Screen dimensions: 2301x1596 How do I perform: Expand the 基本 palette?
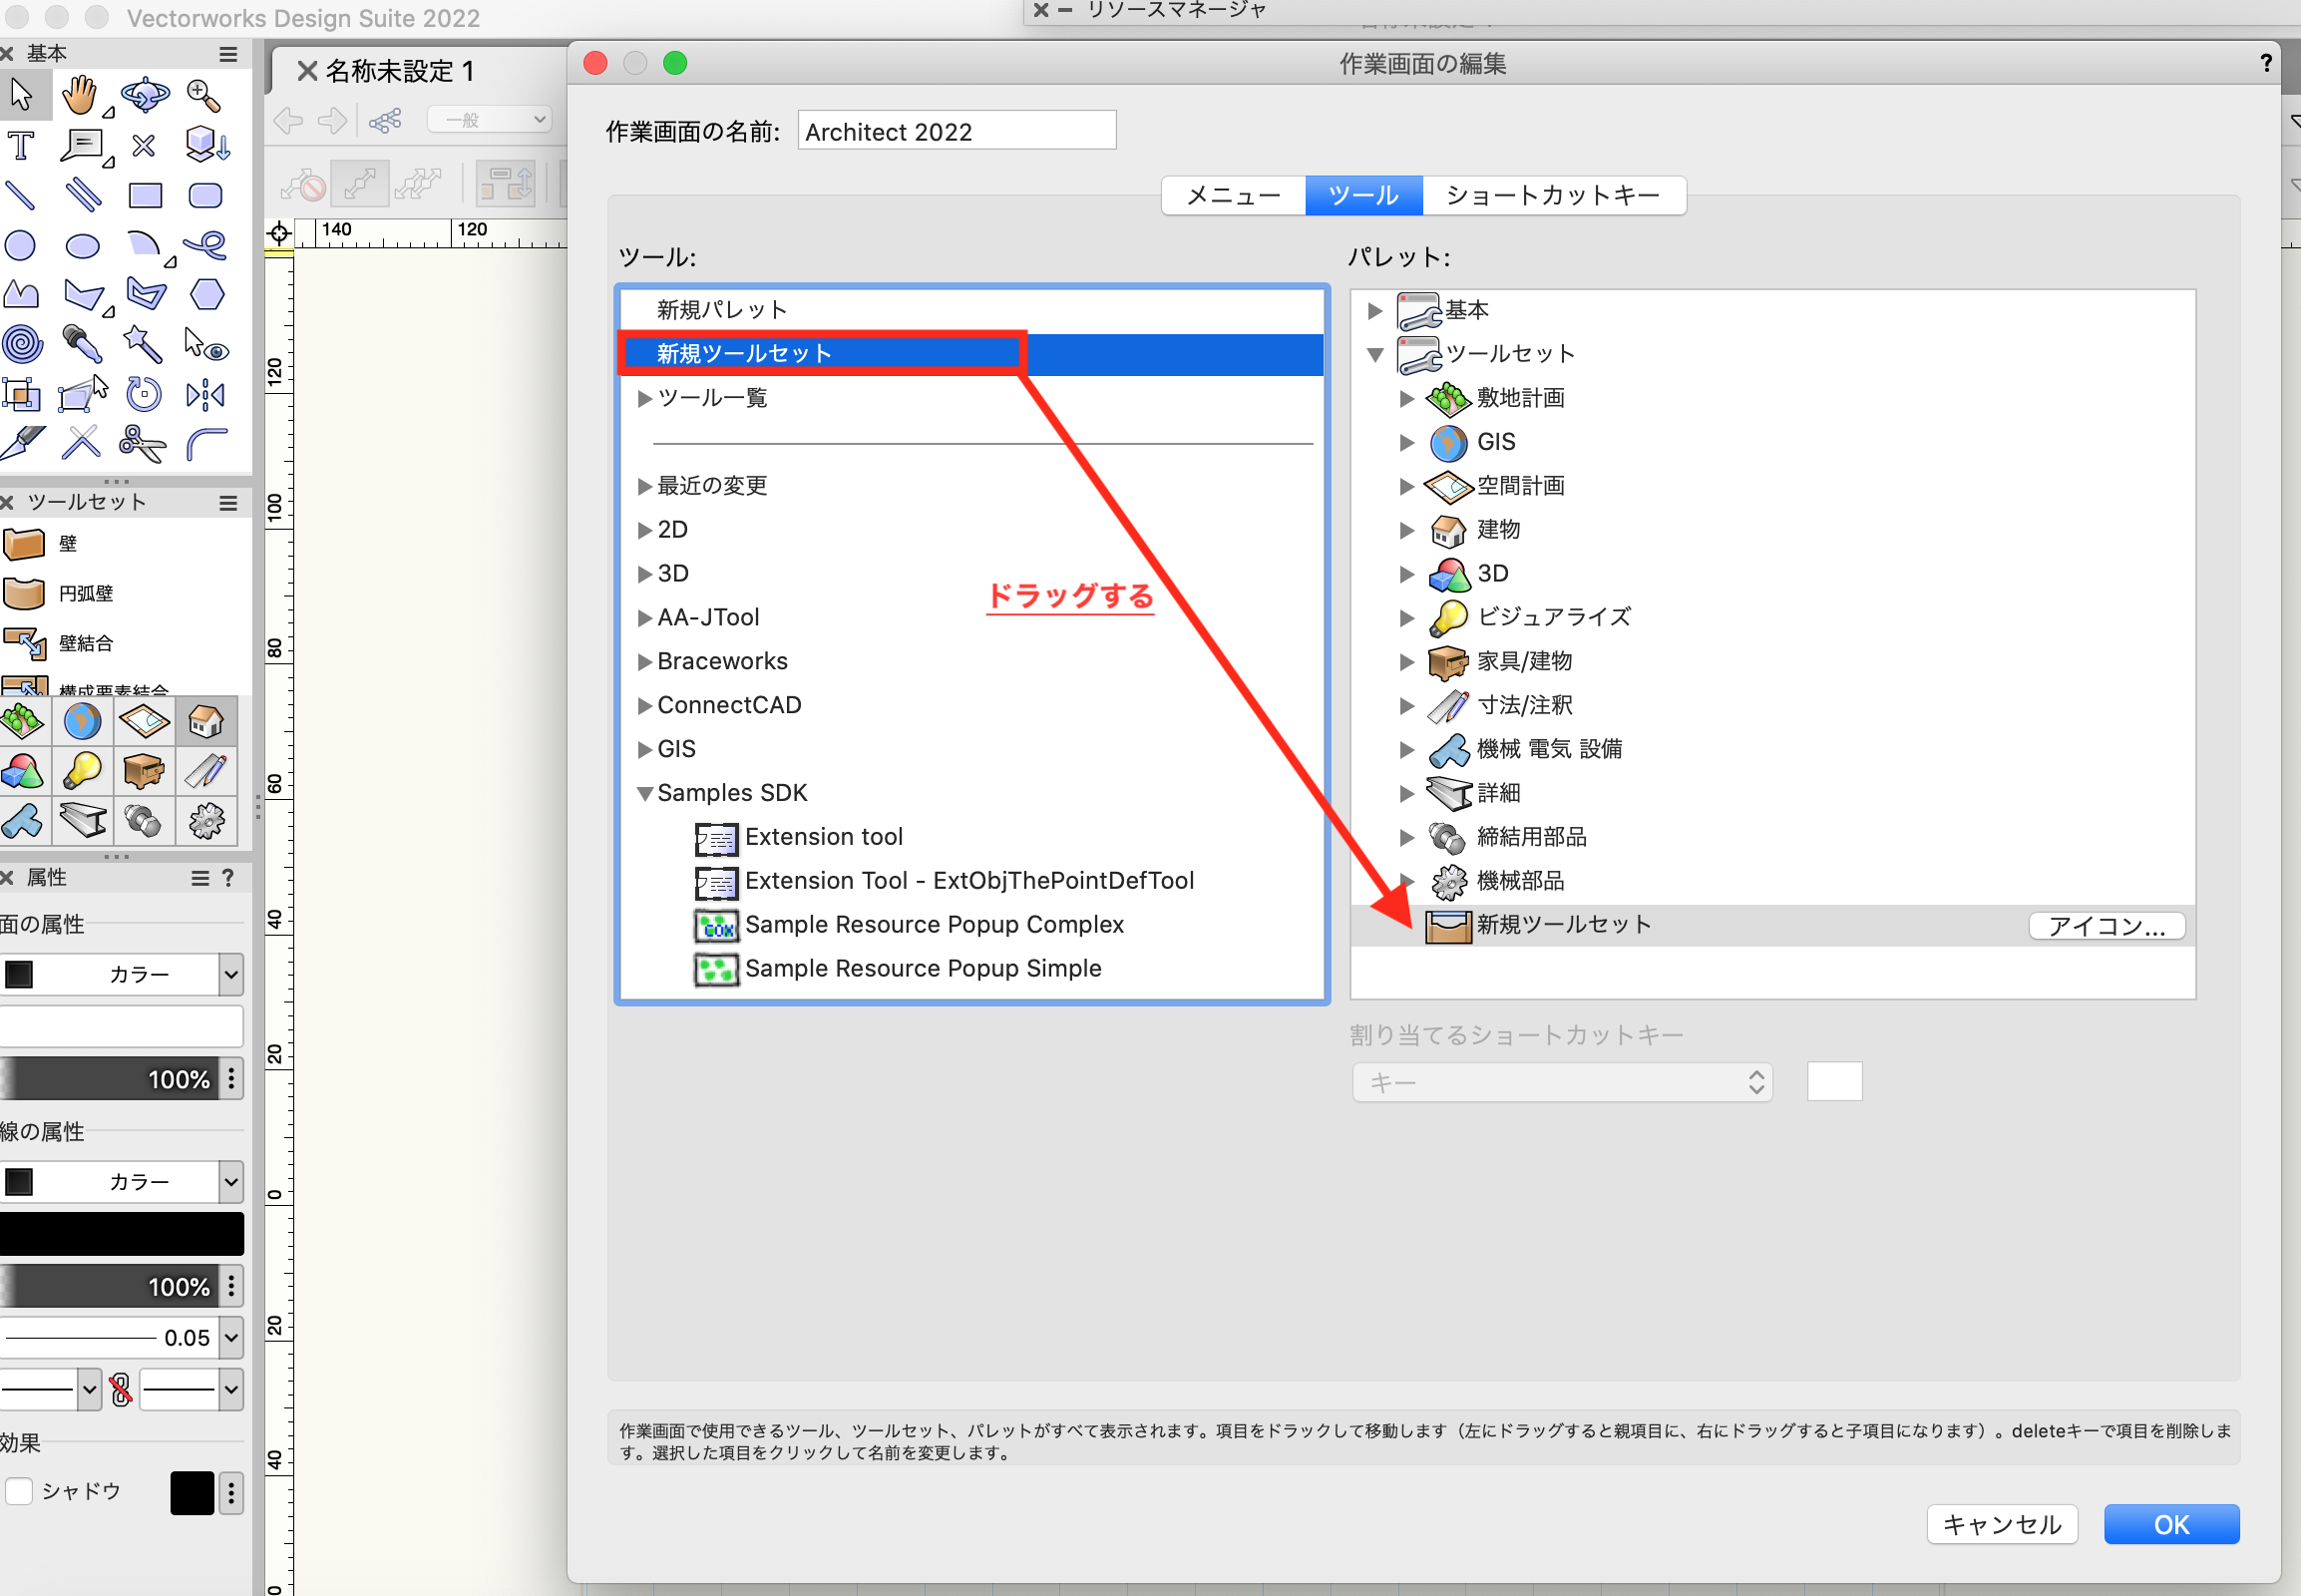point(1375,311)
